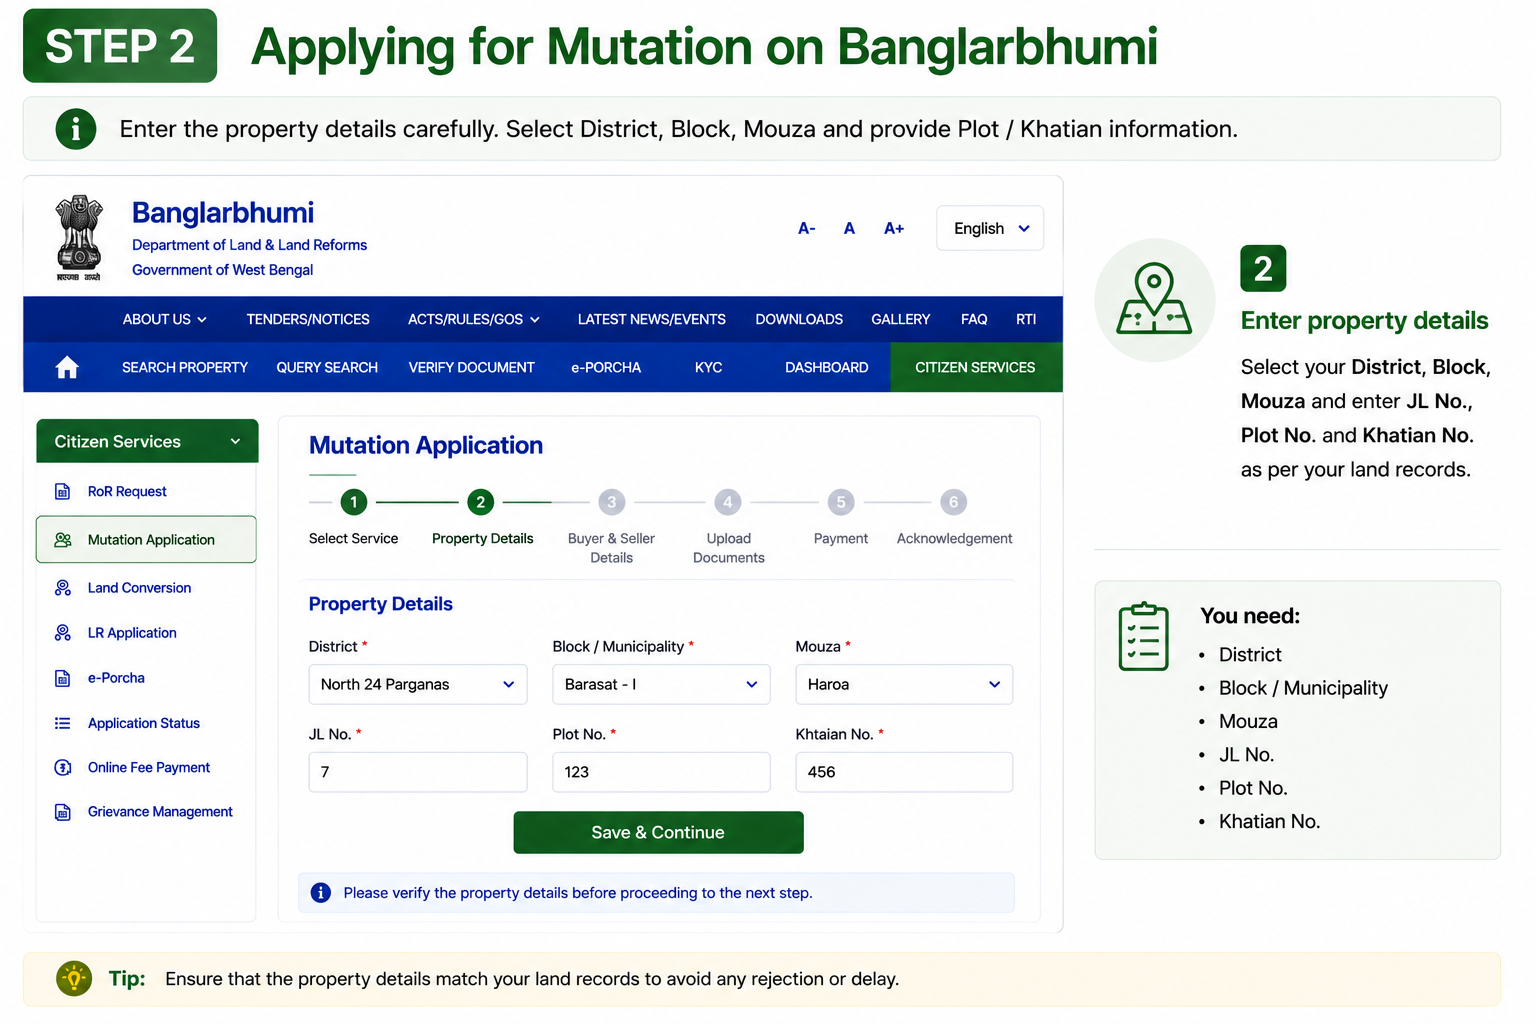The image size is (1536, 1024).
Task: Click the Online Fee Payment coin icon
Action: pyautogui.click(x=62, y=768)
